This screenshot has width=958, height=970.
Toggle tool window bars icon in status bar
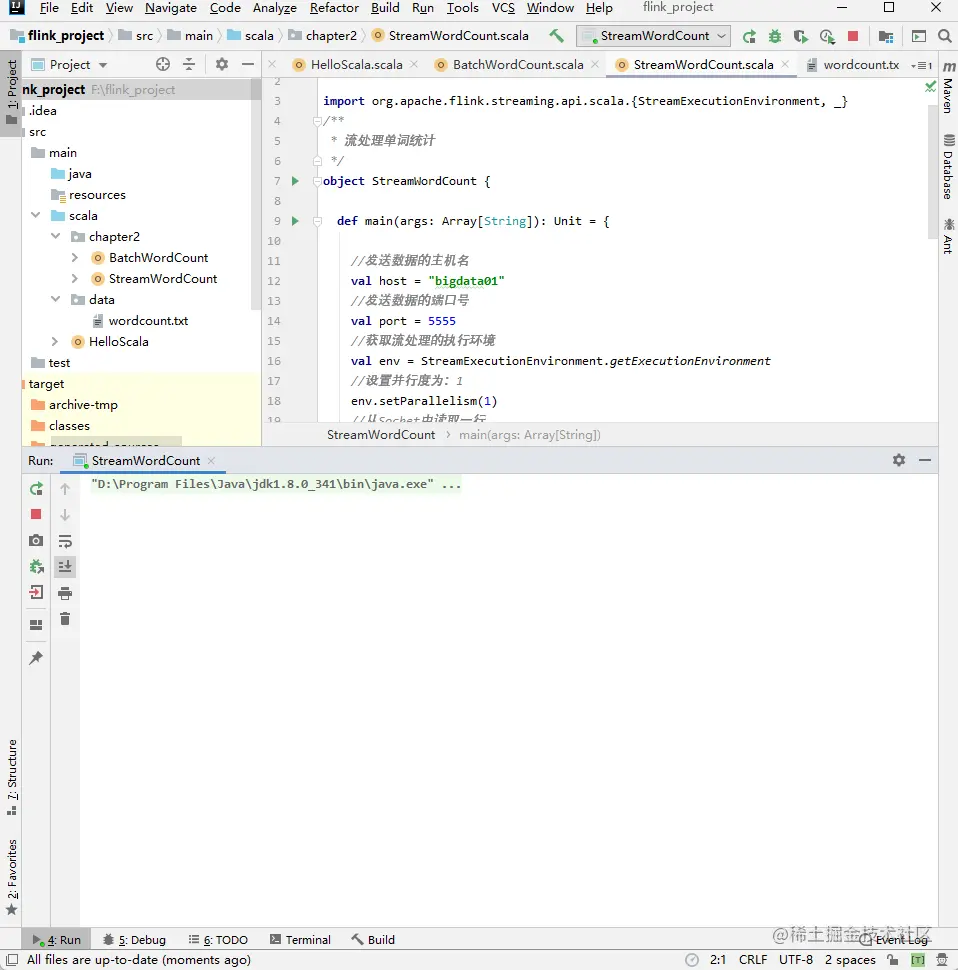12,959
